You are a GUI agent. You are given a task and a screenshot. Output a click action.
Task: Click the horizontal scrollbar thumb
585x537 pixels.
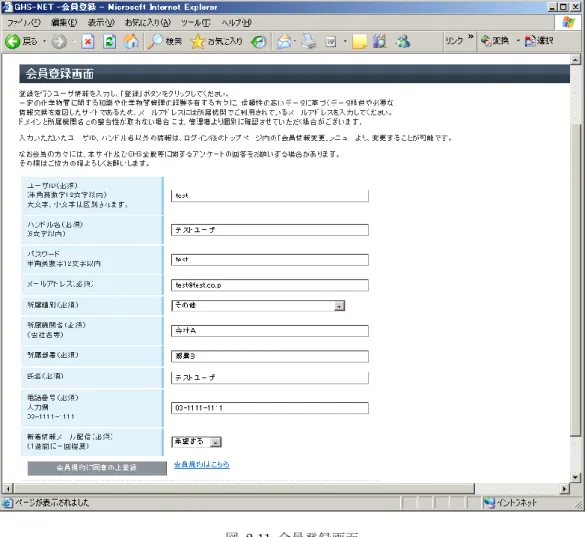pyautogui.click(x=244, y=488)
